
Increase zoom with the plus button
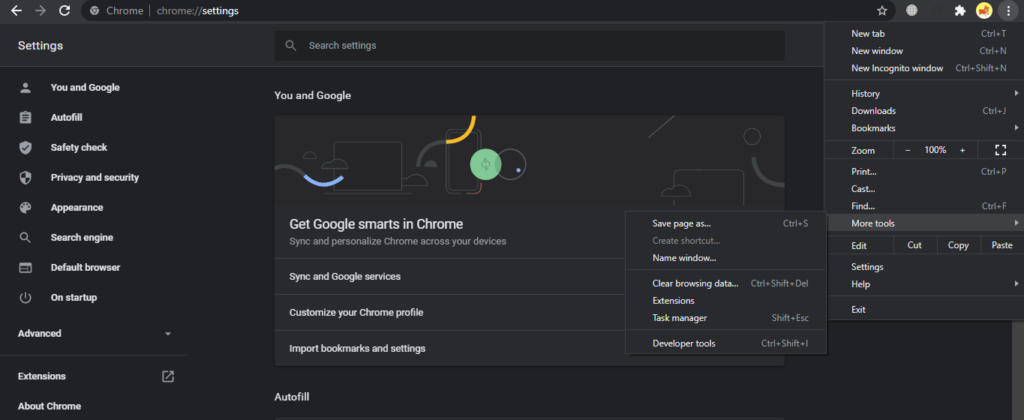pyautogui.click(x=962, y=150)
